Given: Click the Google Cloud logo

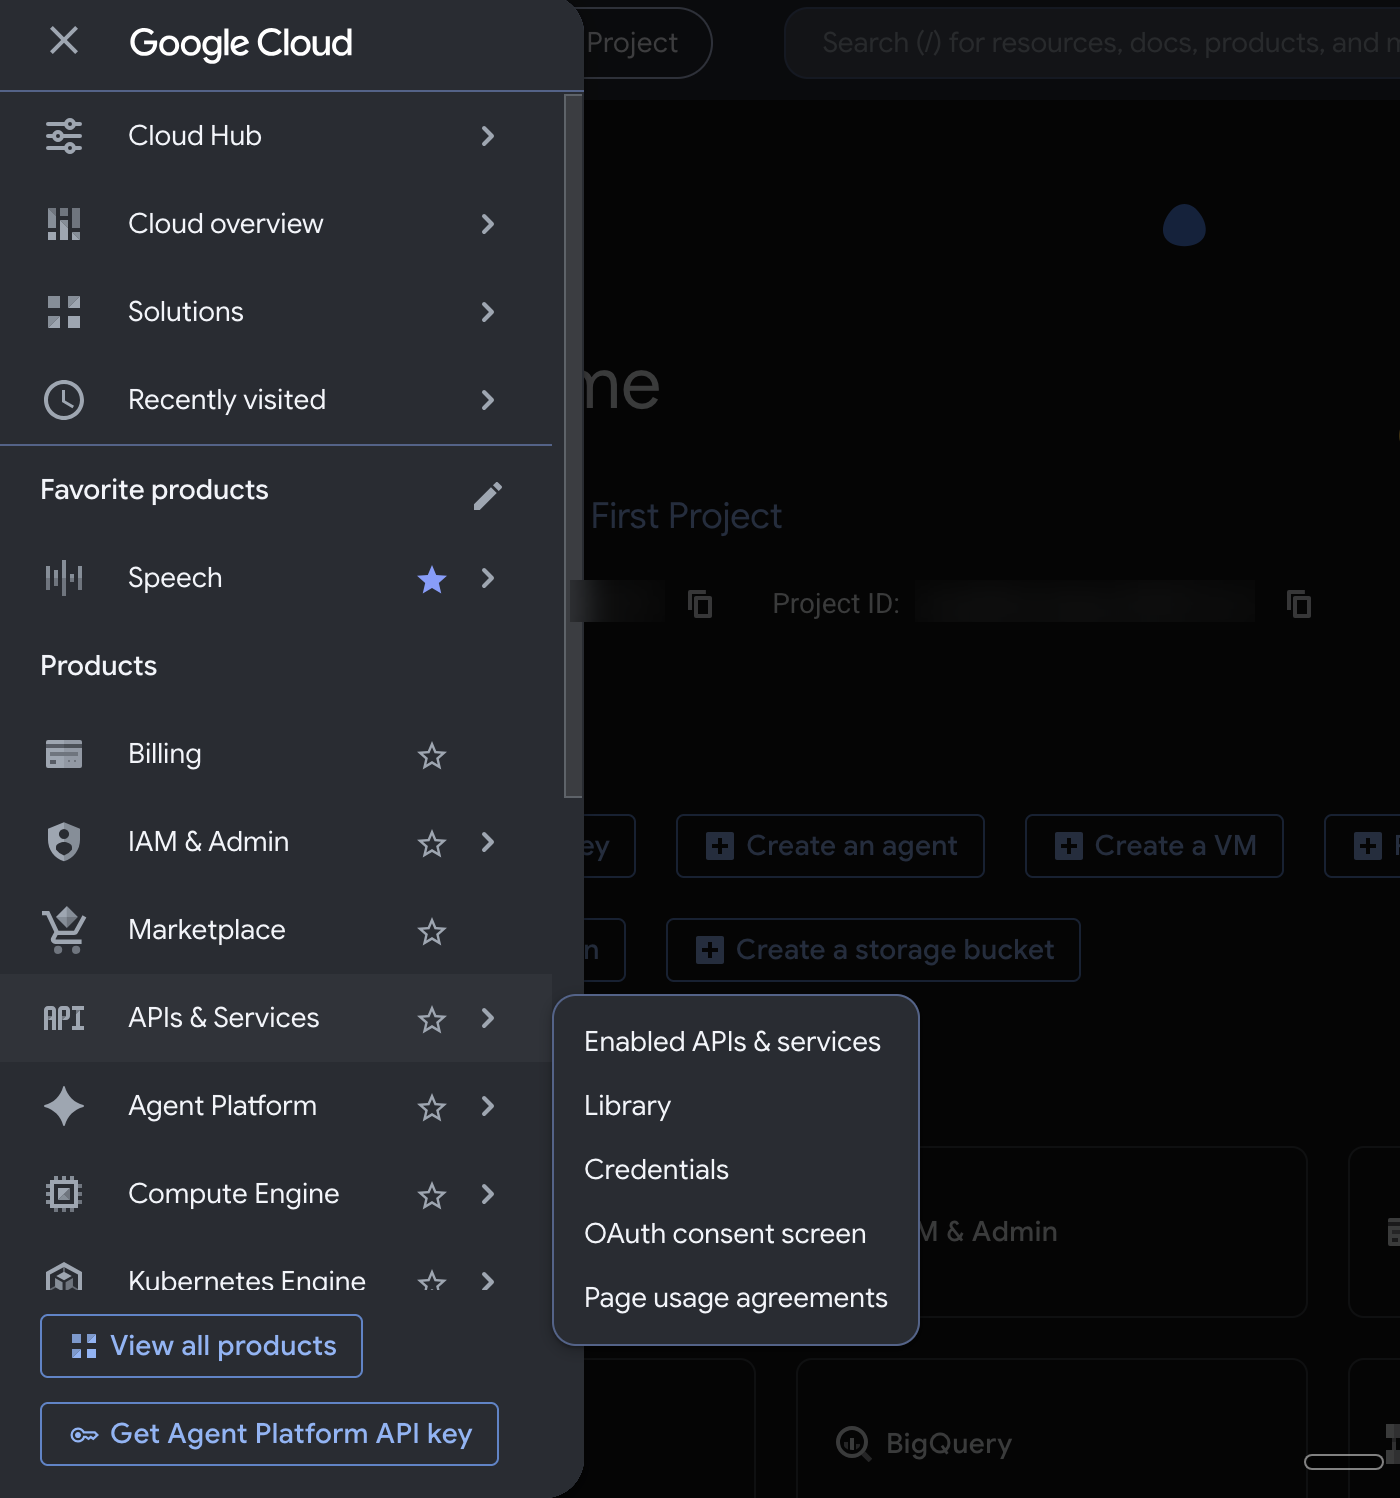Looking at the screenshot, I should (x=241, y=43).
